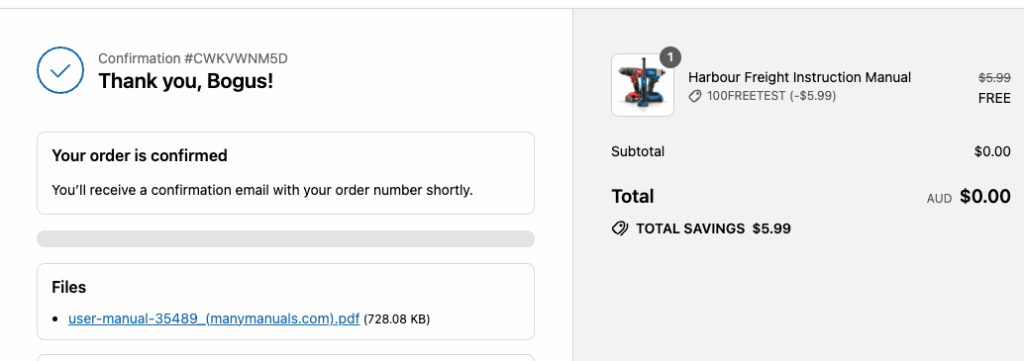The width and height of the screenshot is (1024, 361).
Task: Click the AUD currency label
Action: coord(939,198)
